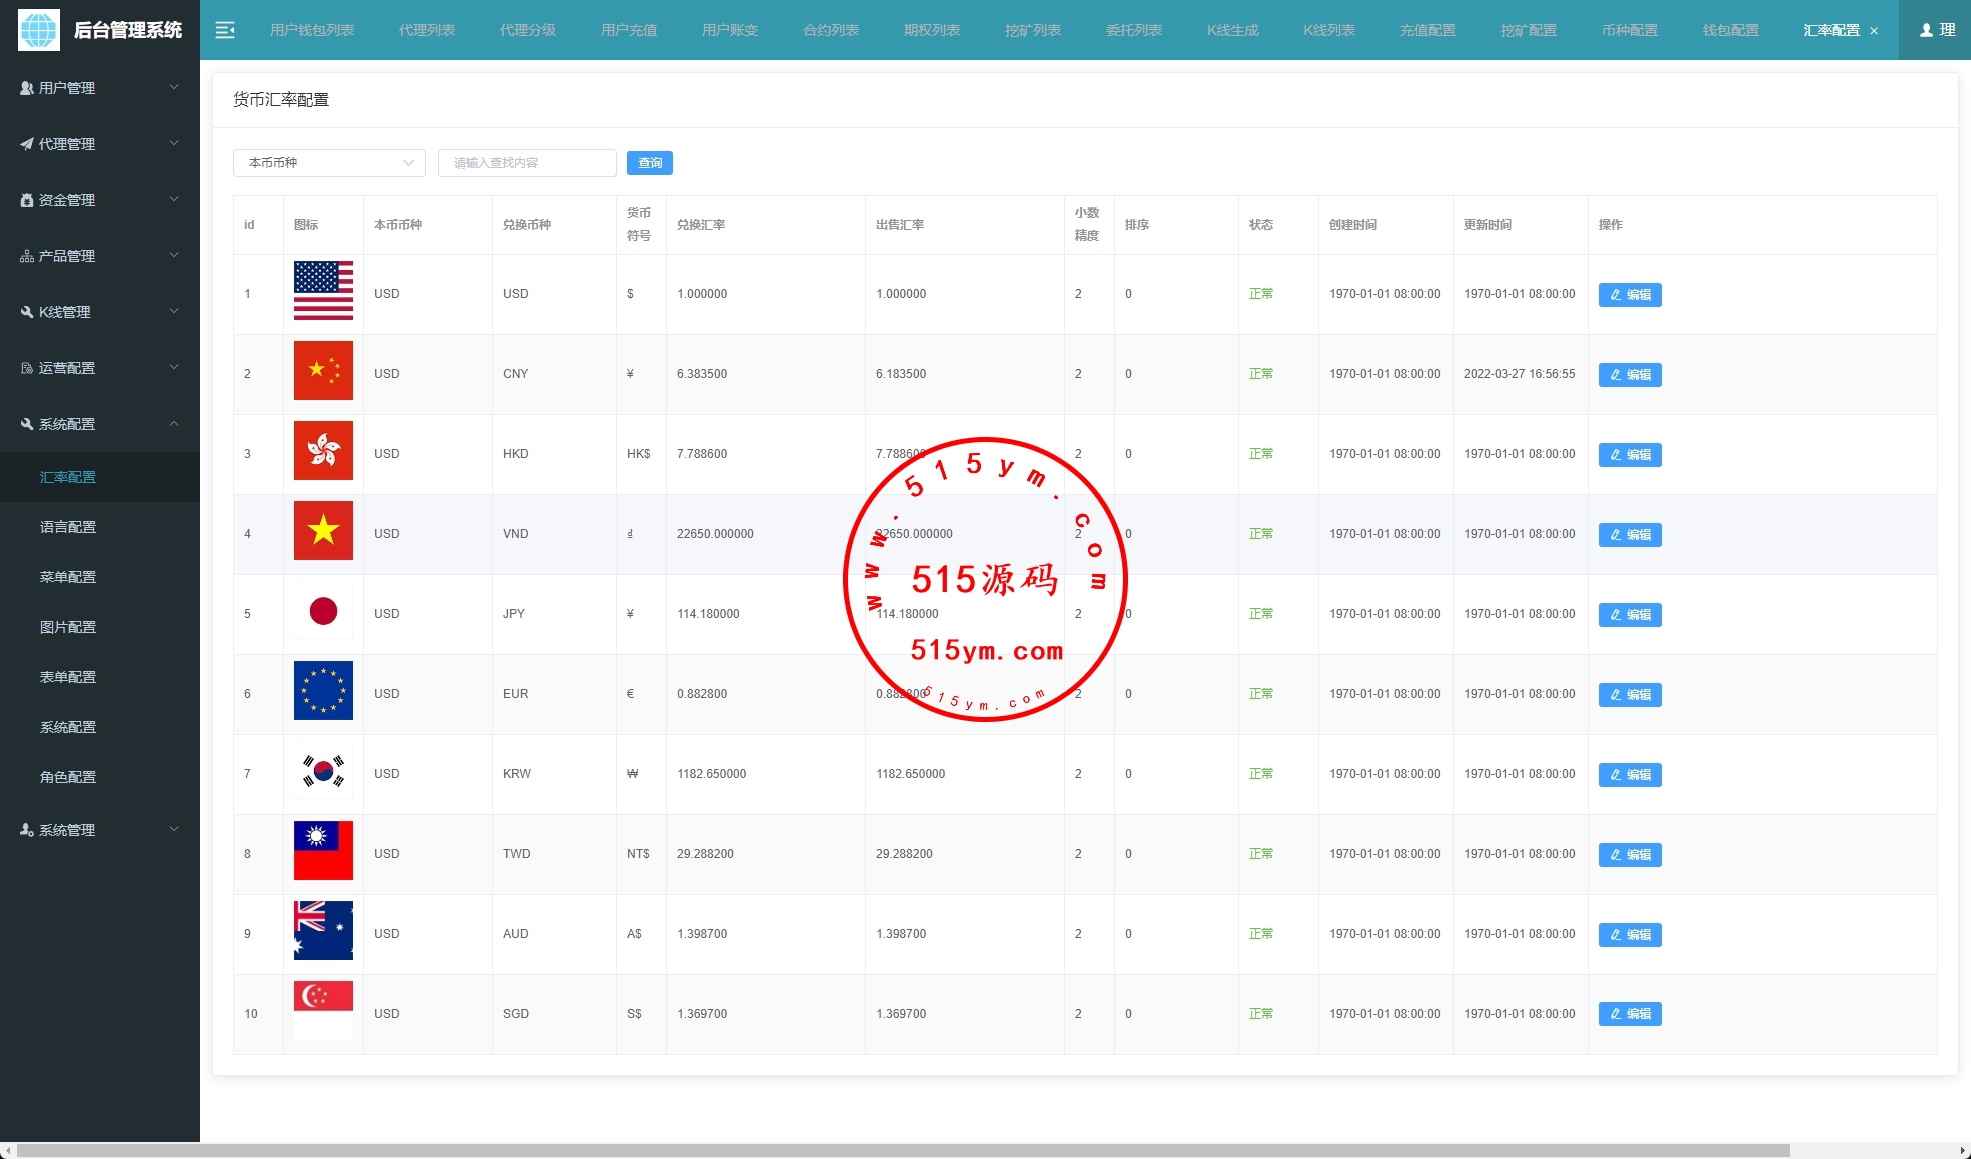Click the Japan flag icon for JPY
Viewport: 1971px width, 1159px height.
[323, 610]
